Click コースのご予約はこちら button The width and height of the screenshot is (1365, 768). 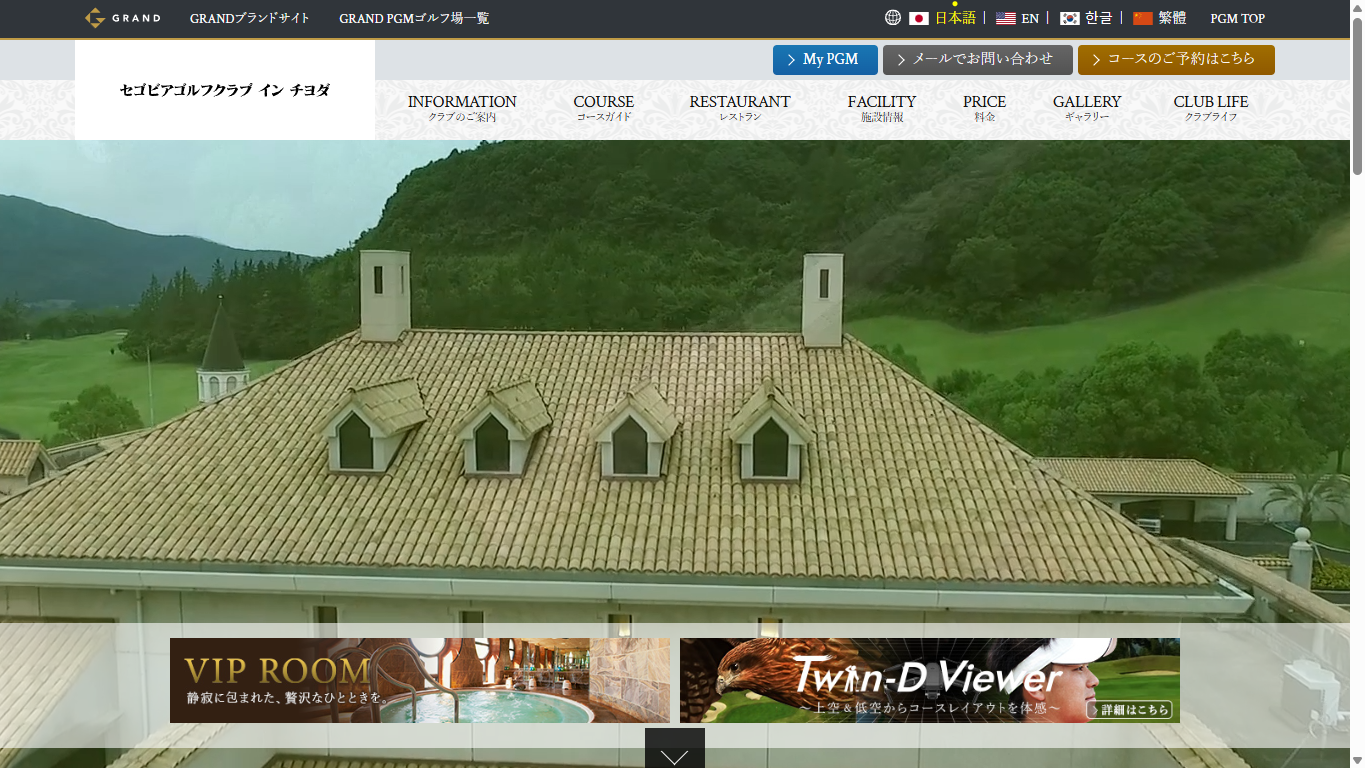[1176, 60]
